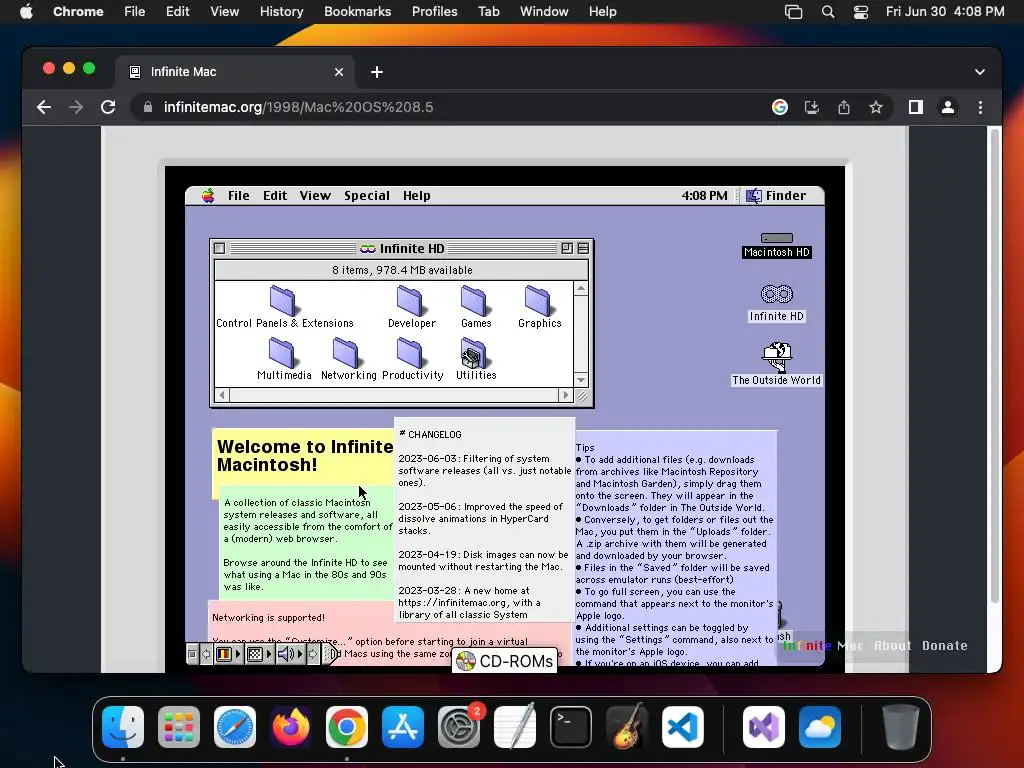Open the Trash in the Dock
1024x768 pixels.
click(901, 726)
